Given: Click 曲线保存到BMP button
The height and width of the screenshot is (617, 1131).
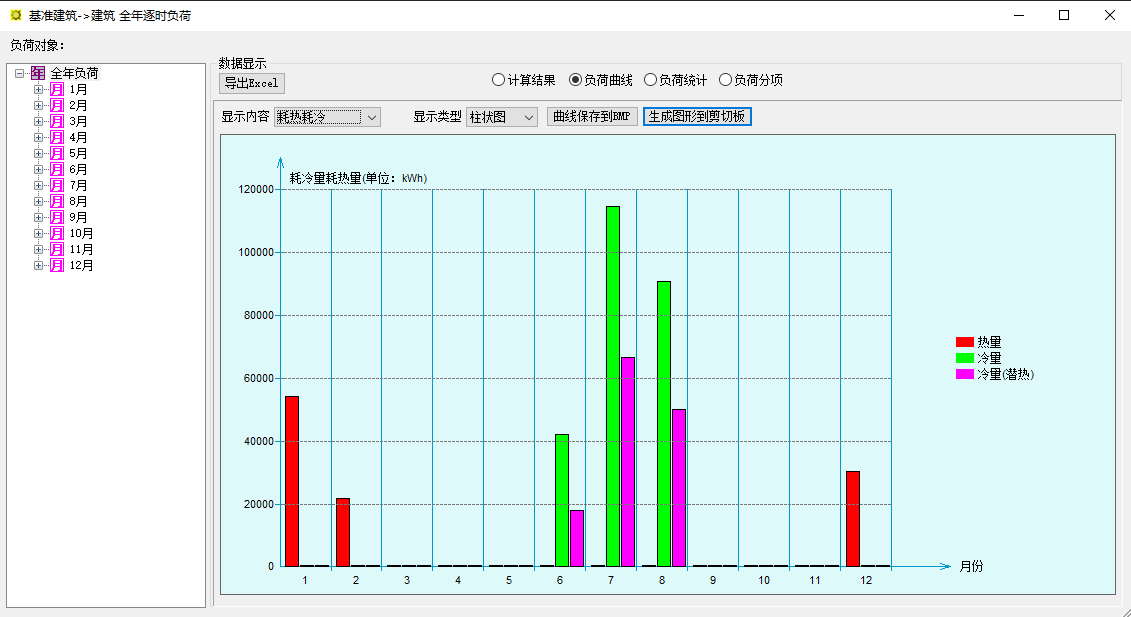Looking at the screenshot, I should point(592,116).
